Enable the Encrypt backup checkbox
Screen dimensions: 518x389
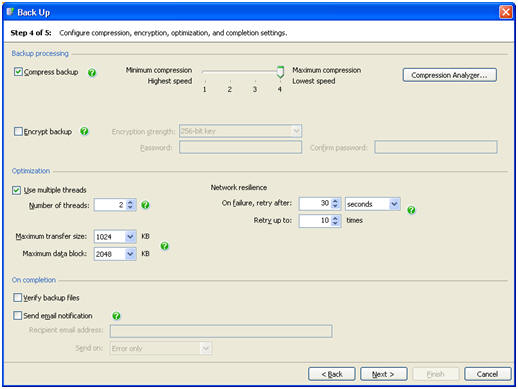18,131
